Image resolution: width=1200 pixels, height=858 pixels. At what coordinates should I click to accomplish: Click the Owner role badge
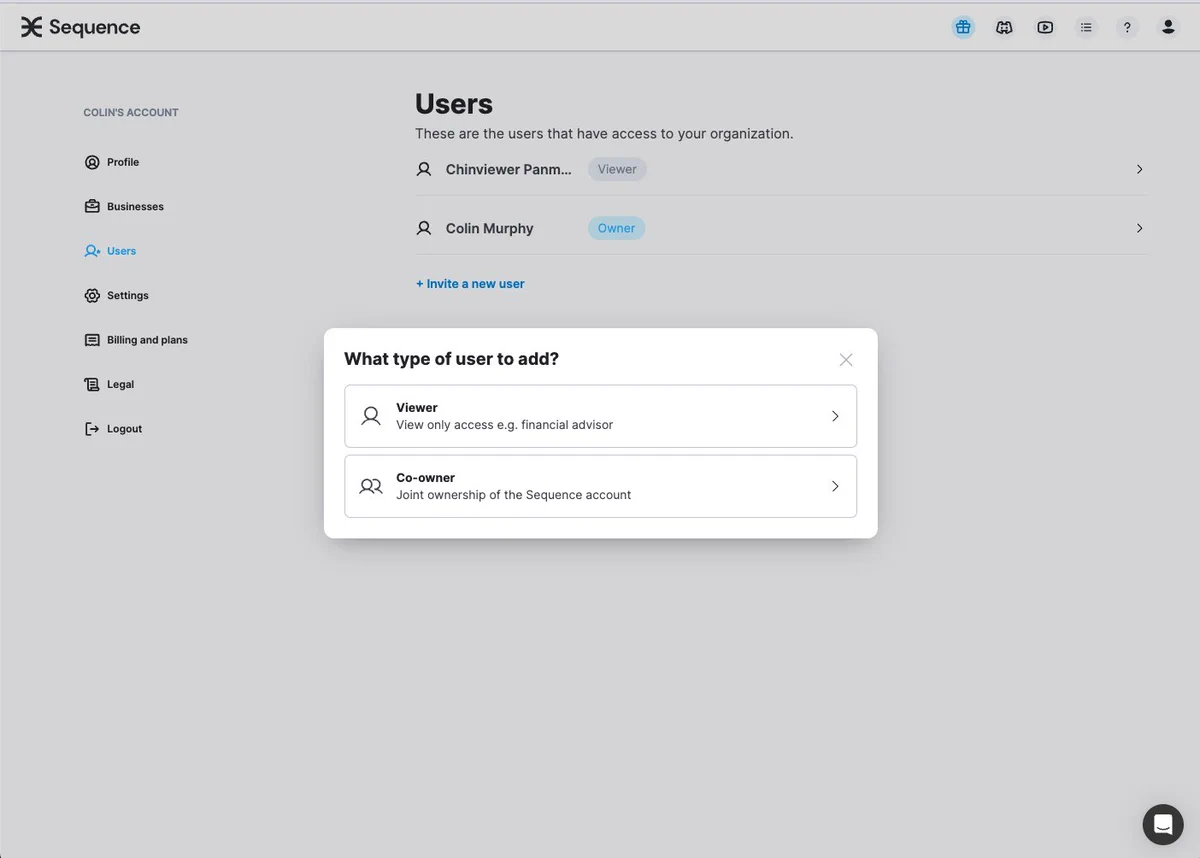click(617, 228)
